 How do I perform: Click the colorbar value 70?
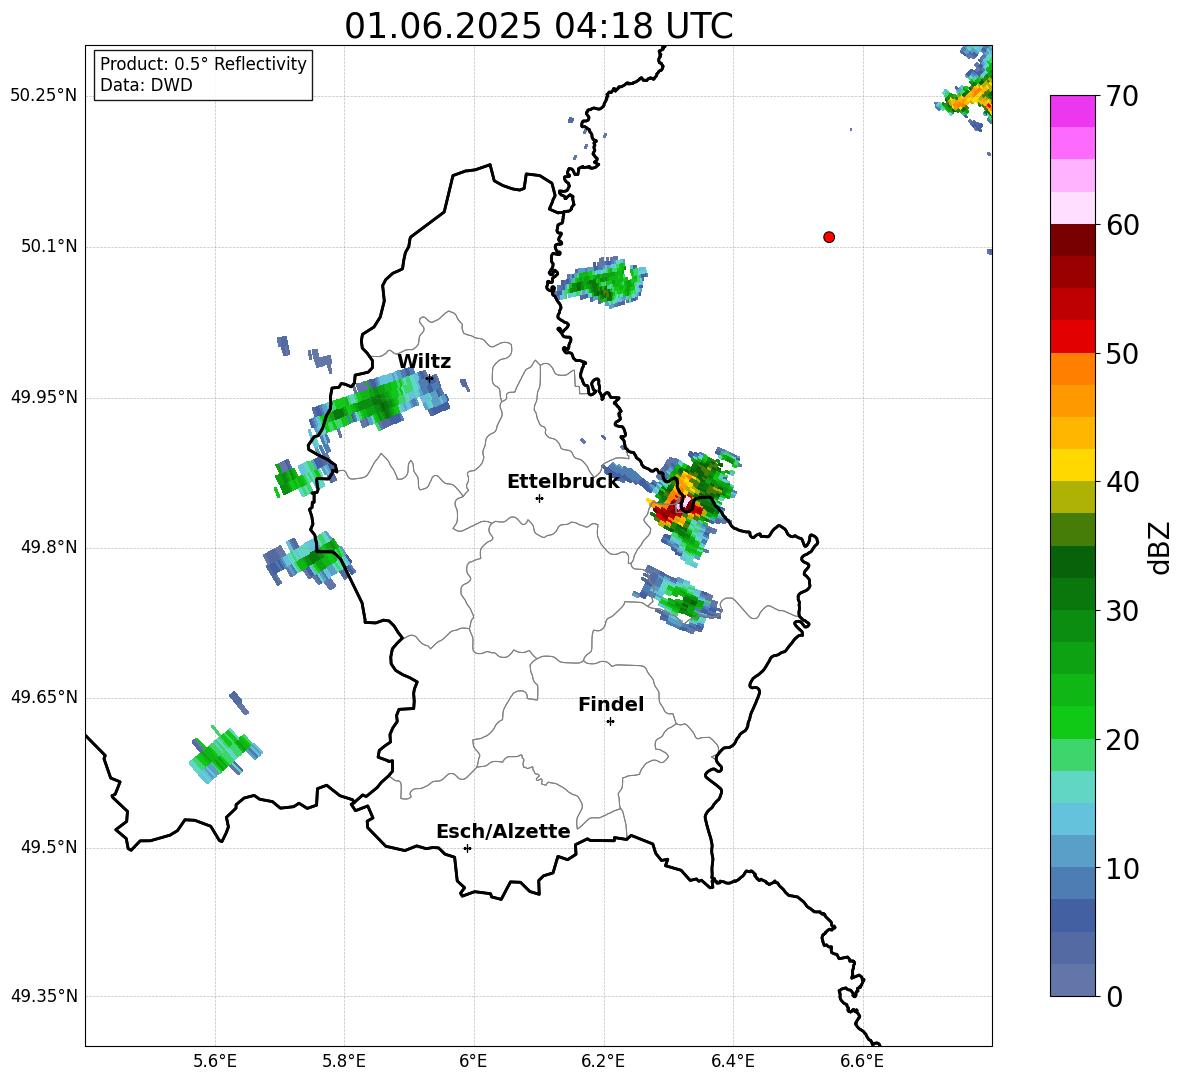(x=1122, y=97)
